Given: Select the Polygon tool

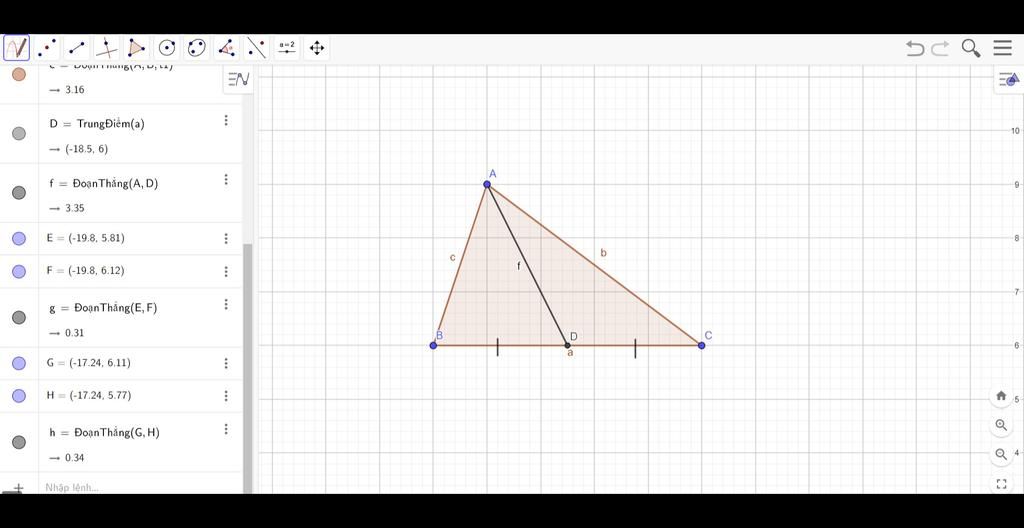Looking at the screenshot, I should pos(136,48).
